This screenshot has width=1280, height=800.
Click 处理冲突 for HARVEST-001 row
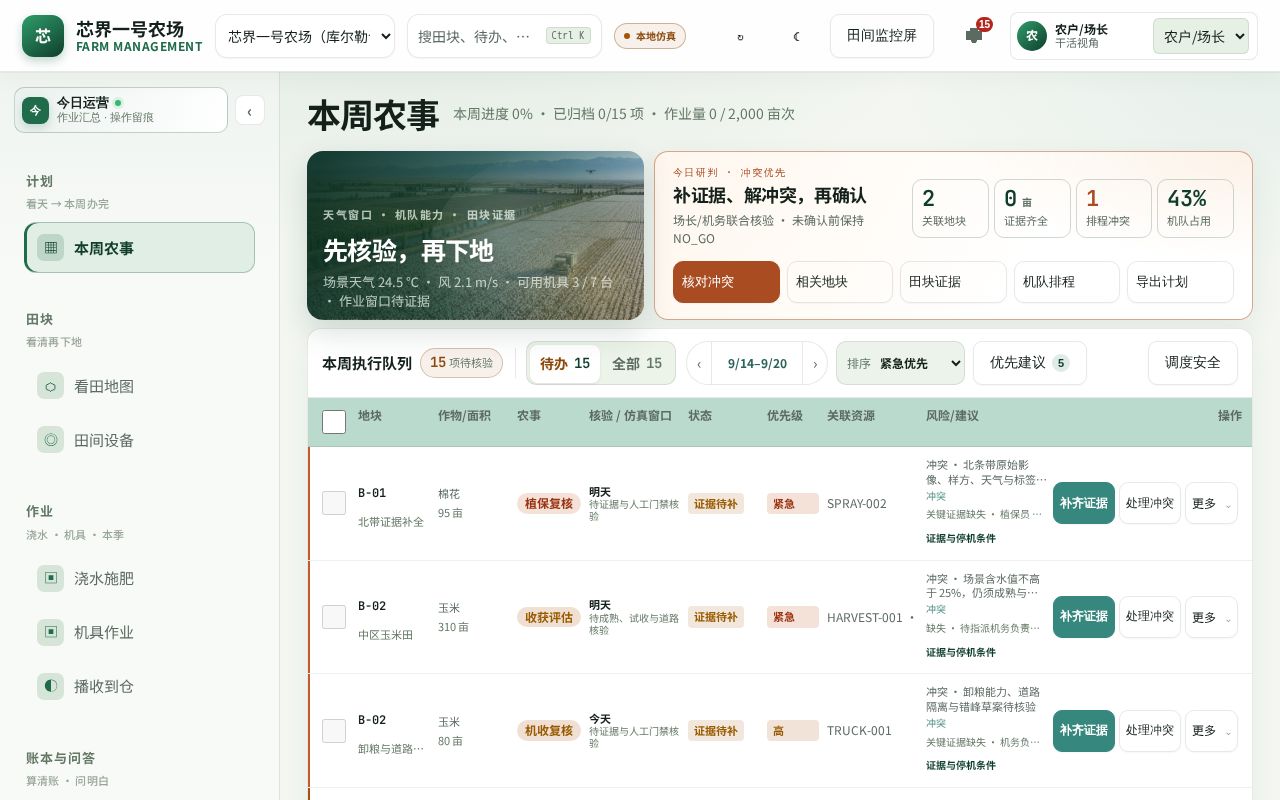click(1150, 617)
